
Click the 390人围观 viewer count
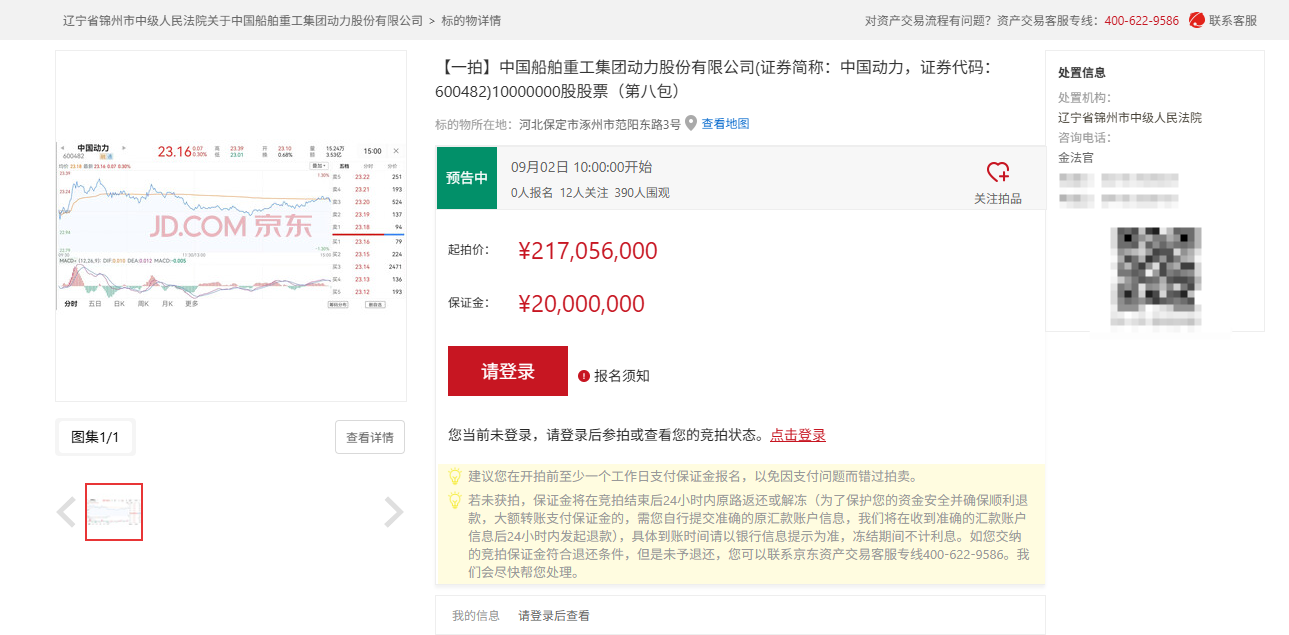(642, 193)
